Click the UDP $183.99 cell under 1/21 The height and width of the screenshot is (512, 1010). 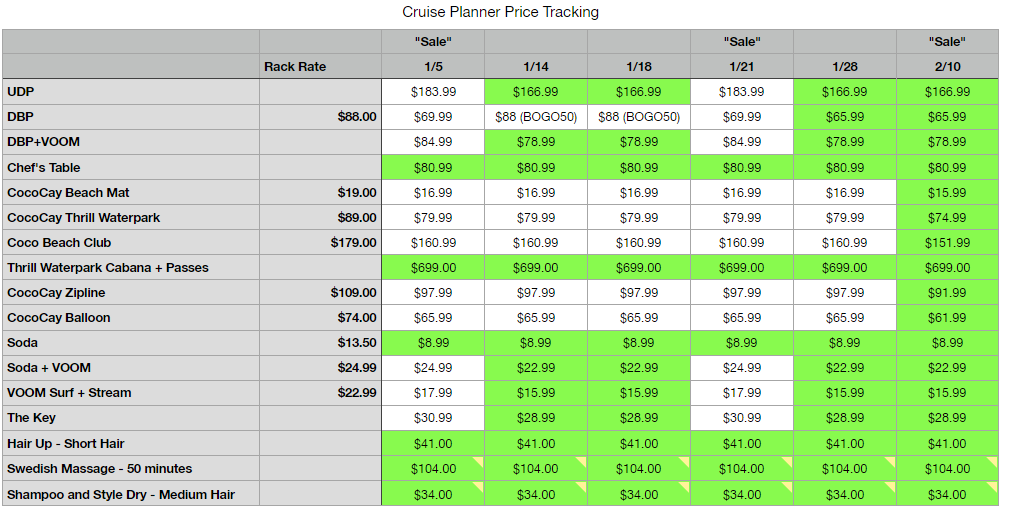(741, 92)
